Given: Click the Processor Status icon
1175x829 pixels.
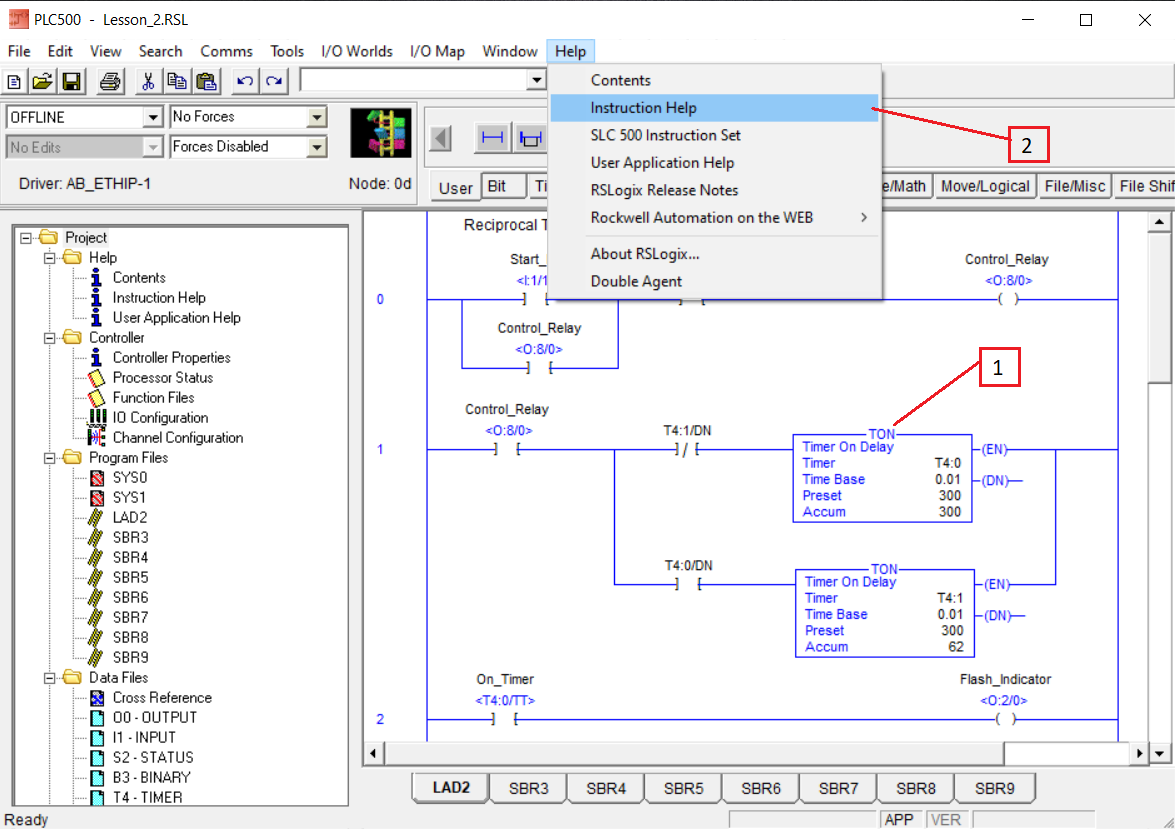Looking at the screenshot, I should click(x=97, y=378).
